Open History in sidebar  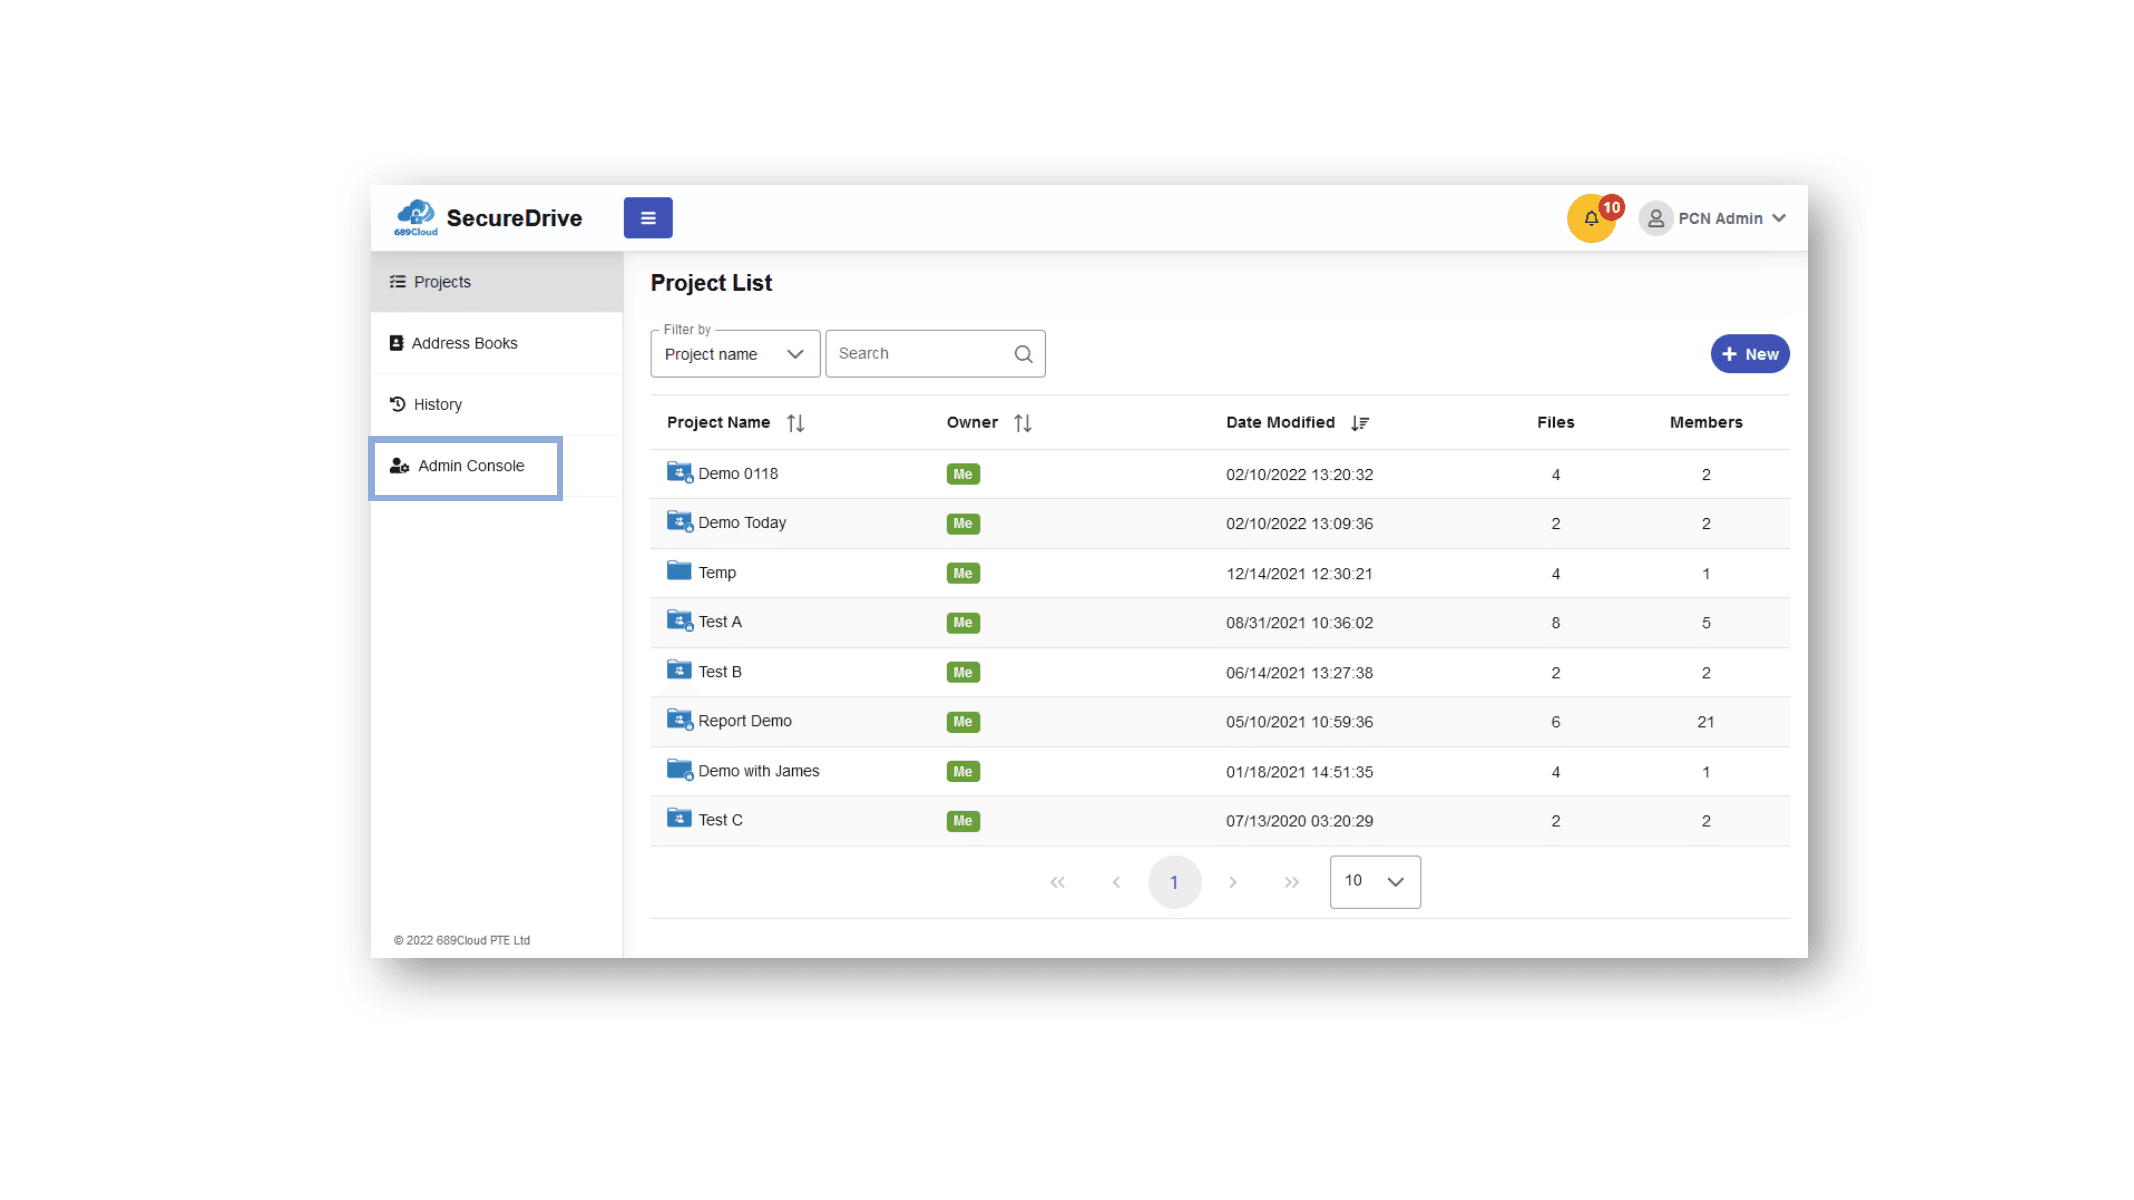pyautogui.click(x=496, y=404)
